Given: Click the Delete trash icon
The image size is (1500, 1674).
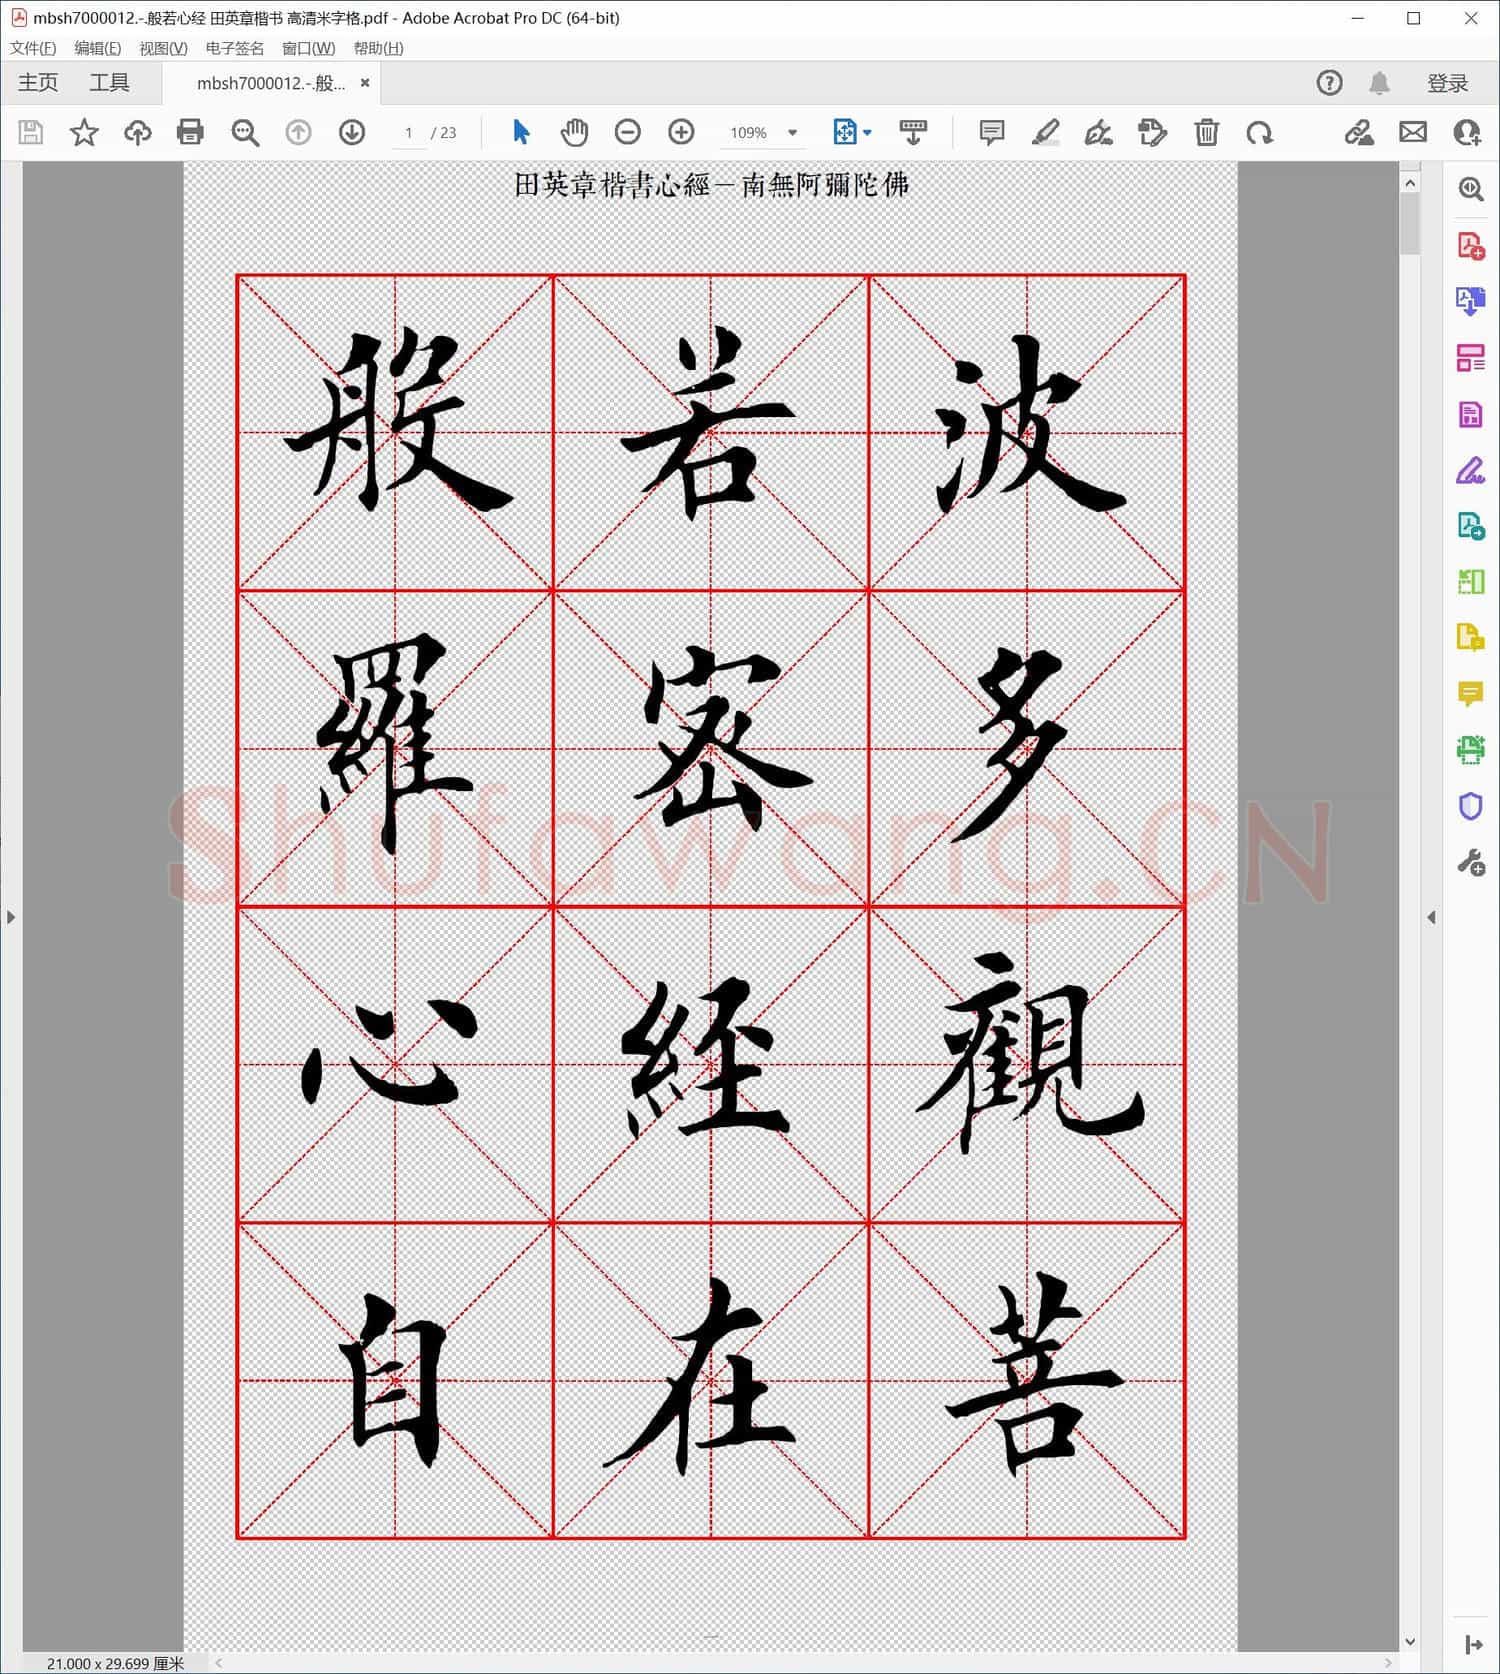Looking at the screenshot, I should click(1206, 132).
